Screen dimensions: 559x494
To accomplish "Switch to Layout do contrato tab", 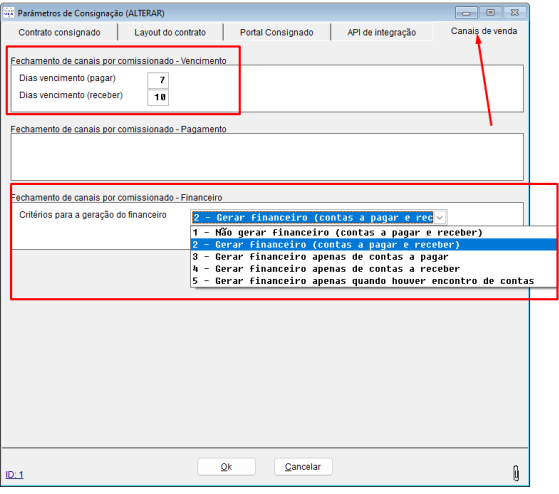I will tap(170, 32).
